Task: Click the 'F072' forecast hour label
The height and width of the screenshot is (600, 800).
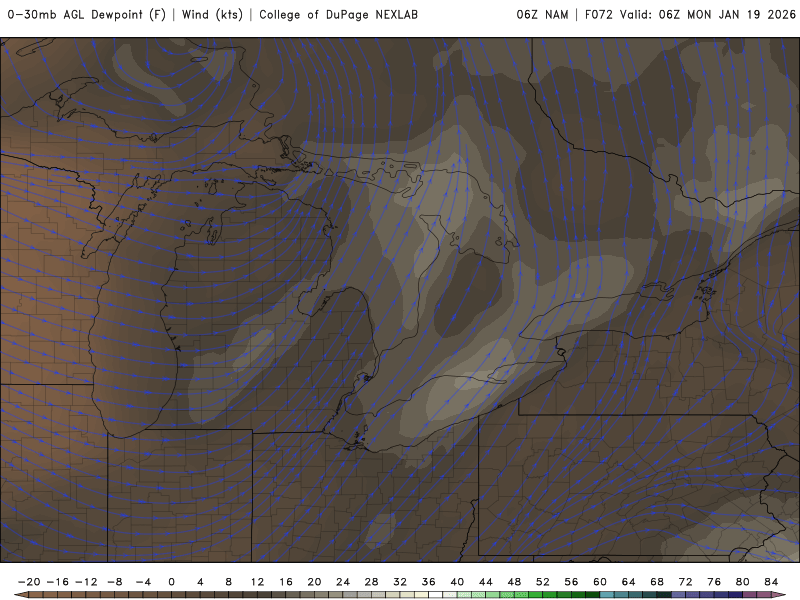Action: pyautogui.click(x=599, y=15)
